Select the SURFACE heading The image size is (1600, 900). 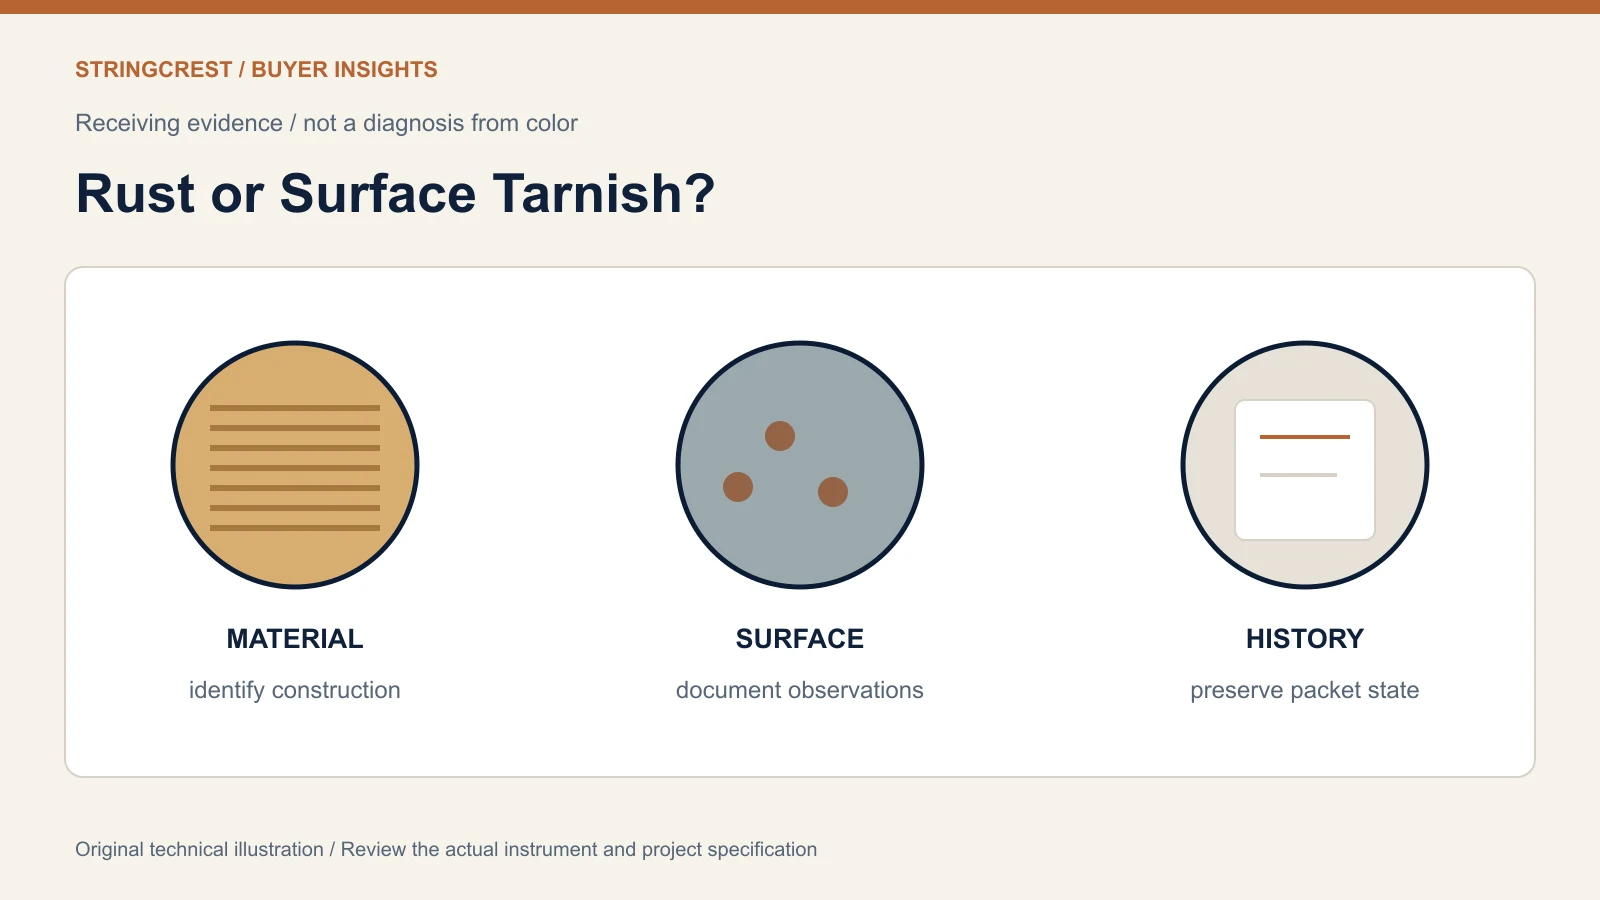coord(800,639)
